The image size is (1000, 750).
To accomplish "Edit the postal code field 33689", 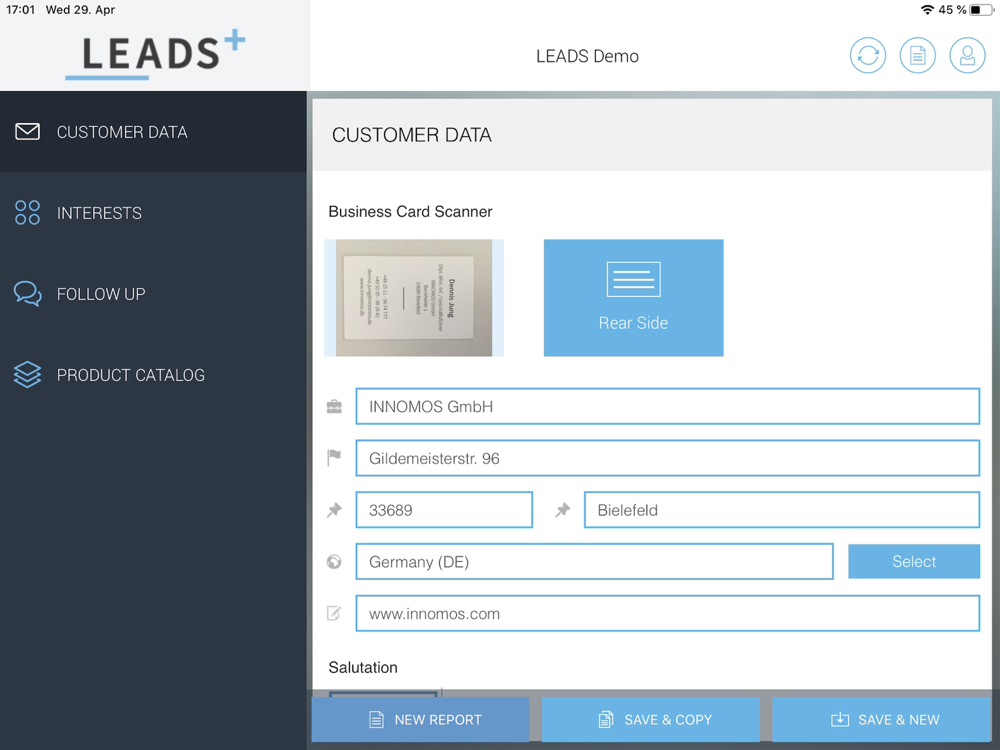I will pos(444,510).
